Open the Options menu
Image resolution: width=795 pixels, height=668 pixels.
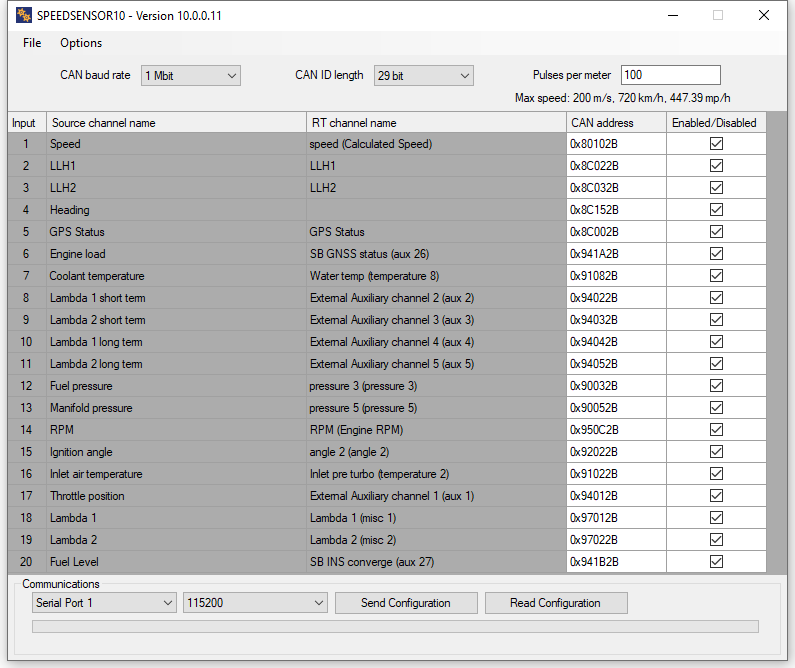[x=81, y=43]
